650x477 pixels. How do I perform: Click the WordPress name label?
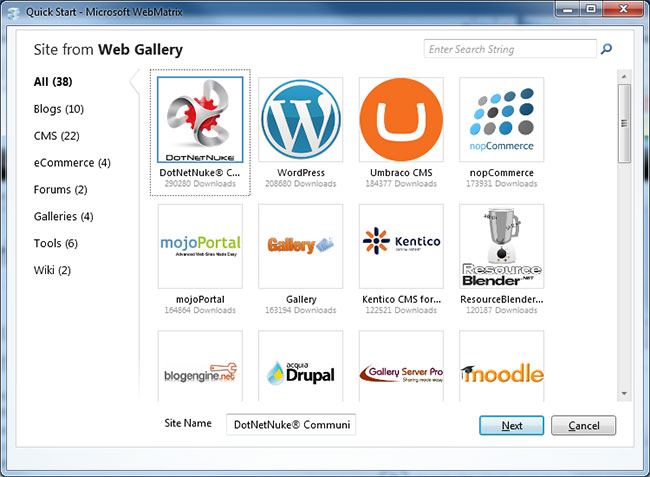[301, 173]
